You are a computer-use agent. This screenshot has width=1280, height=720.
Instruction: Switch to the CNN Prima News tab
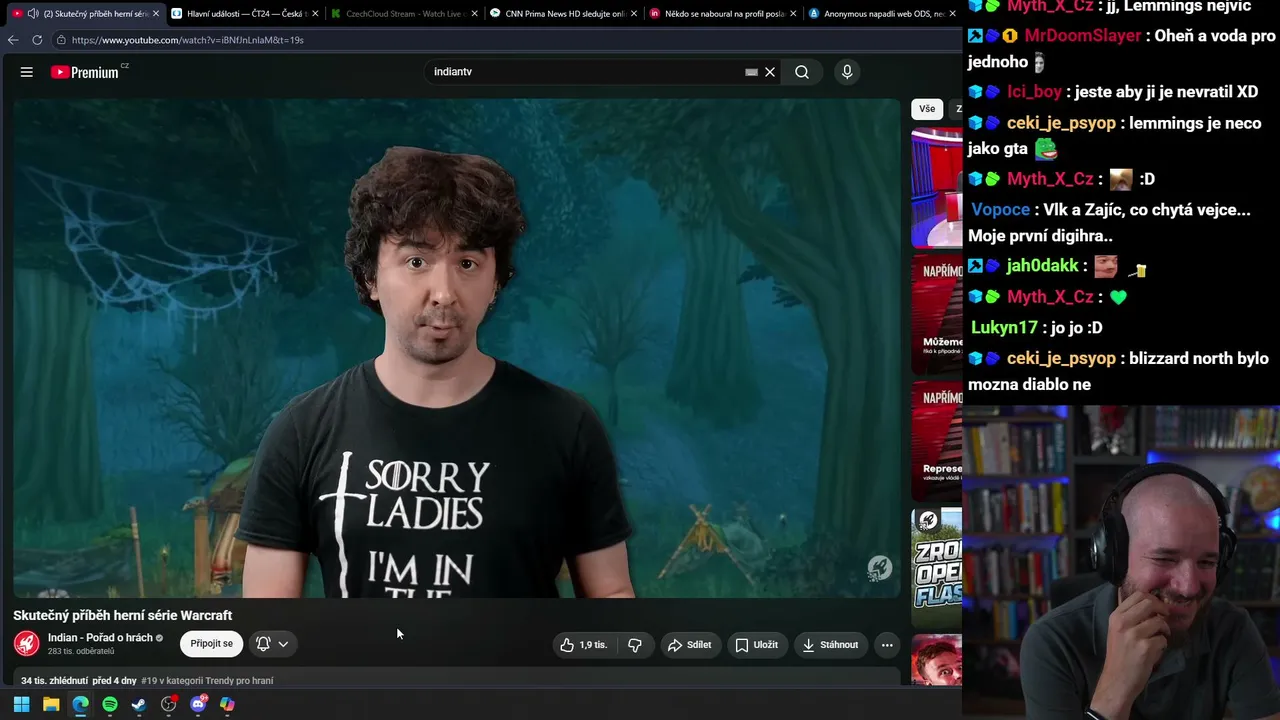tap(563, 14)
